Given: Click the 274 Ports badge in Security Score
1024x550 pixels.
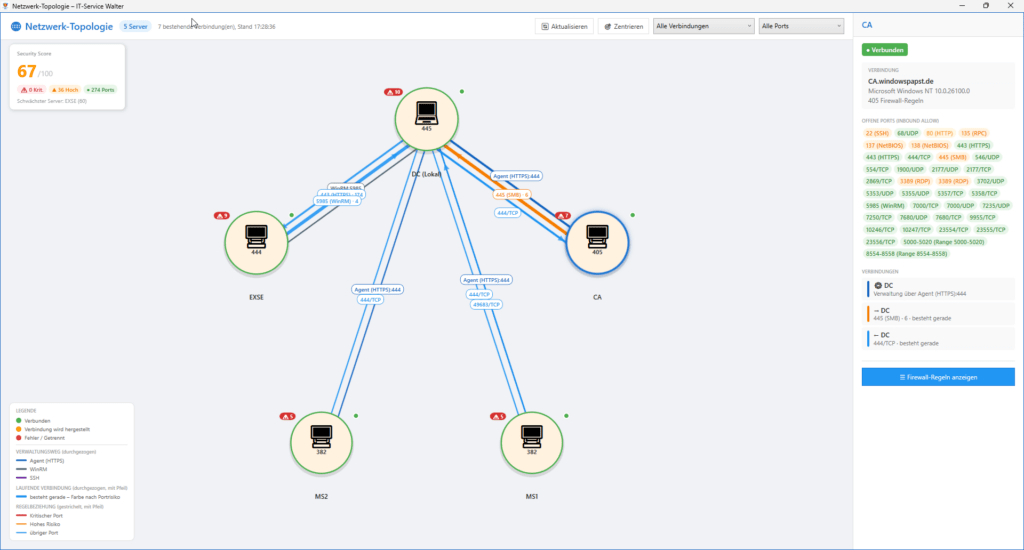Looking at the screenshot, I should click(x=101, y=89).
